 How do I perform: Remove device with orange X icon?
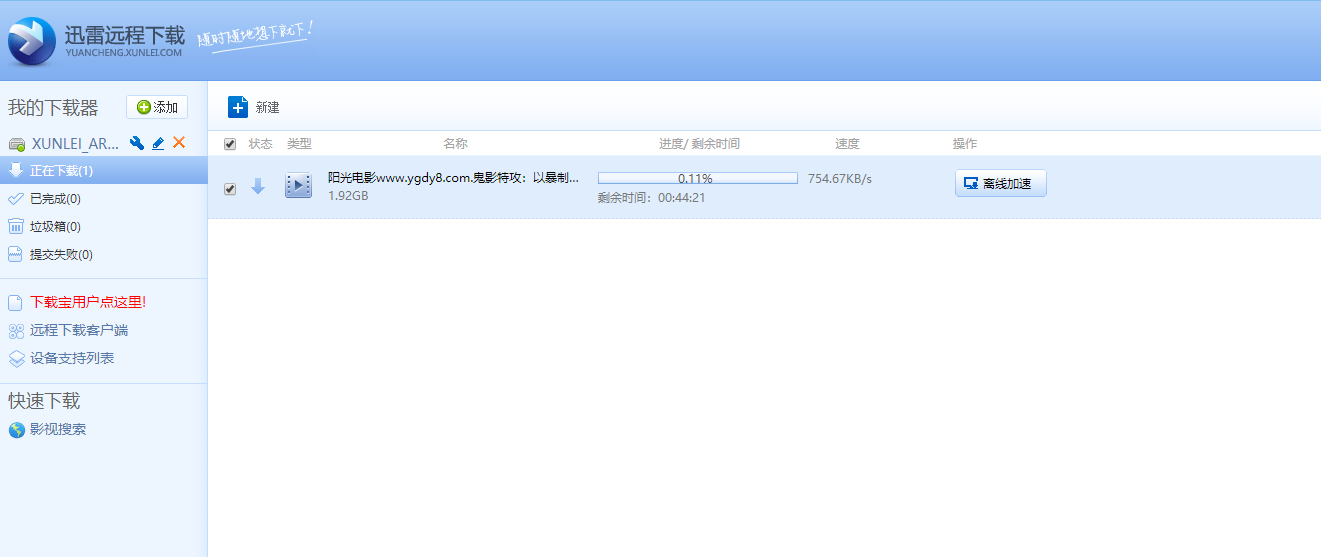(x=179, y=143)
